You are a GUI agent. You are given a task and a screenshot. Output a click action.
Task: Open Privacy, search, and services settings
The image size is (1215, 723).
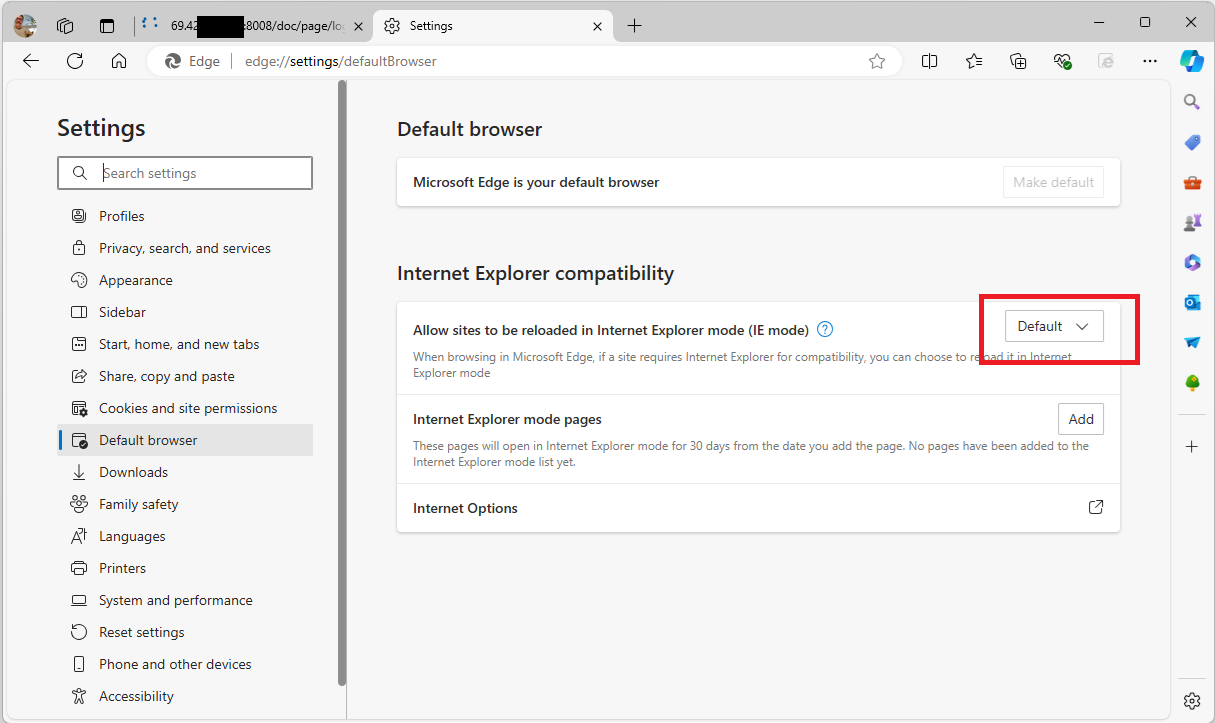[186, 248]
